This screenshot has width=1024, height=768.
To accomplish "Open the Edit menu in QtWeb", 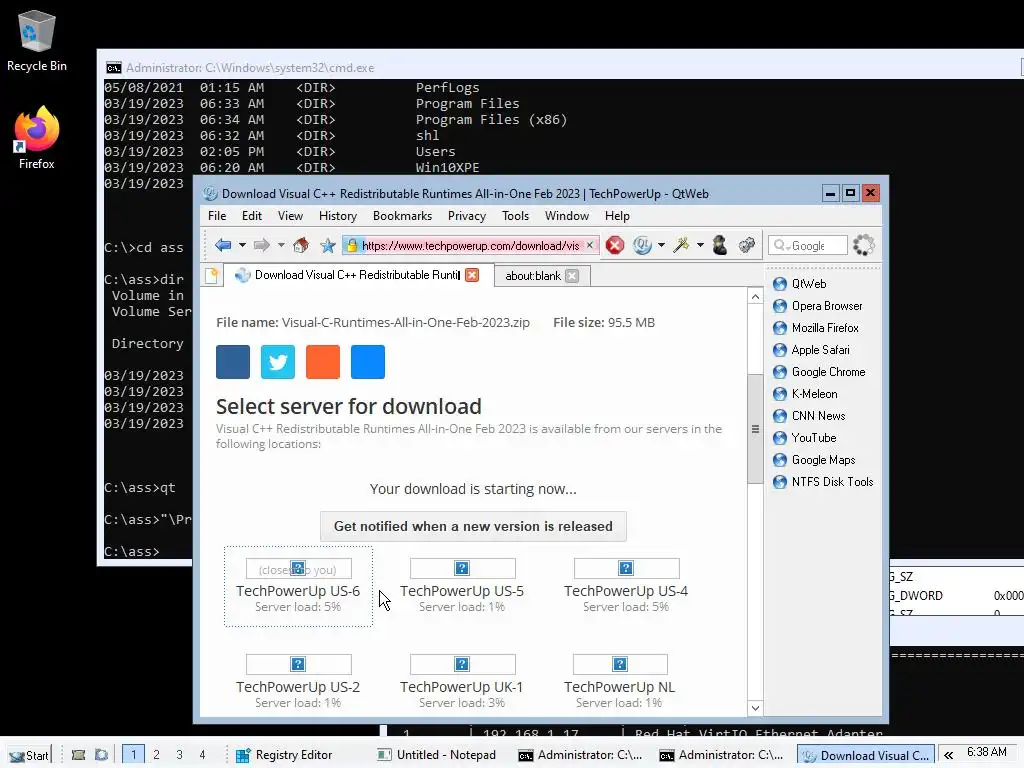I will [251, 216].
